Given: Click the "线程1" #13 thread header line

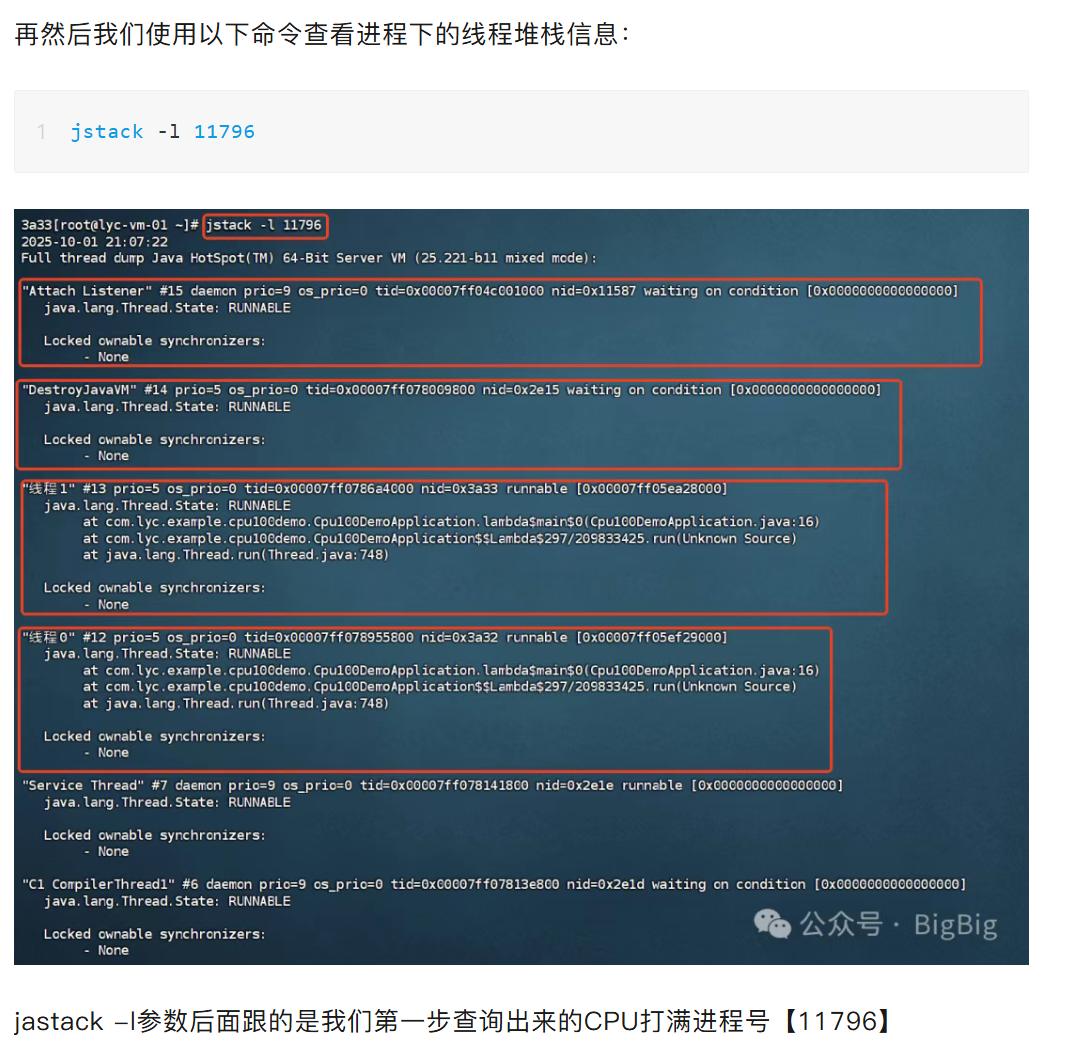Looking at the screenshot, I should coord(375,488).
